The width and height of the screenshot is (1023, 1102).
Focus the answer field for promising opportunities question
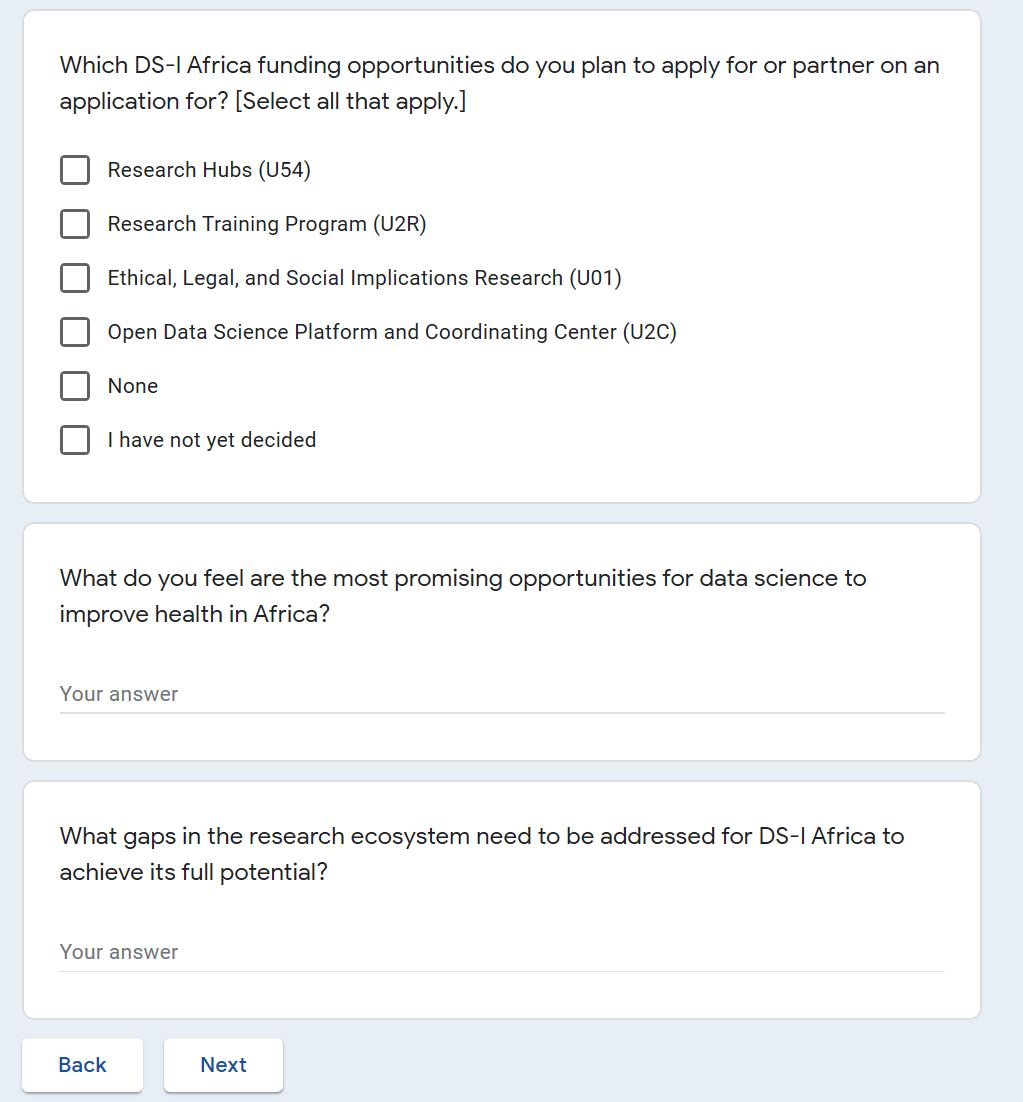click(502, 694)
